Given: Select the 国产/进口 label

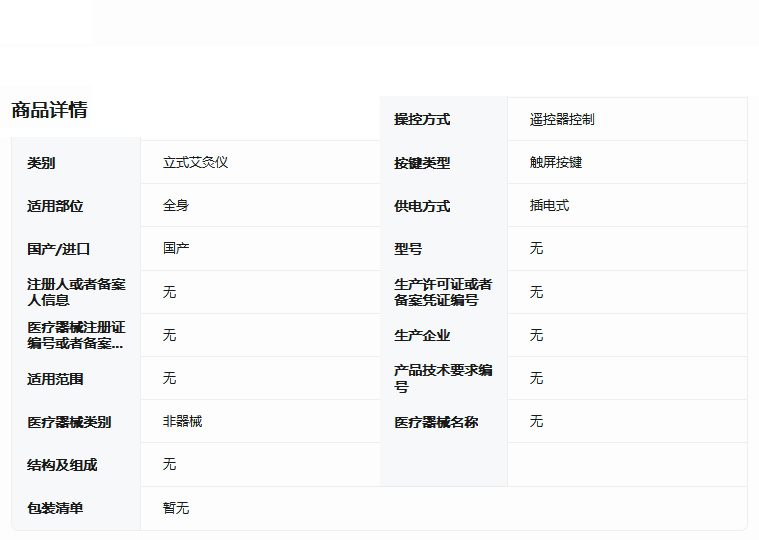Looking at the screenshot, I should click(59, 249).
